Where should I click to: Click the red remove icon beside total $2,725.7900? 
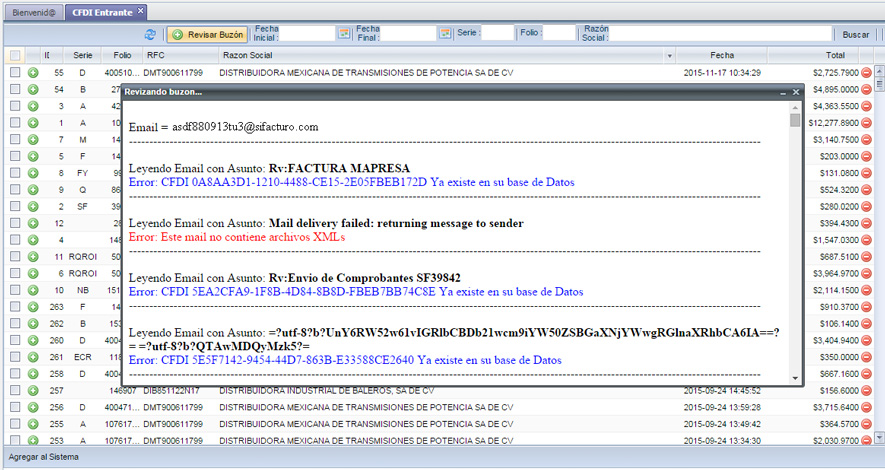(866, 73)
